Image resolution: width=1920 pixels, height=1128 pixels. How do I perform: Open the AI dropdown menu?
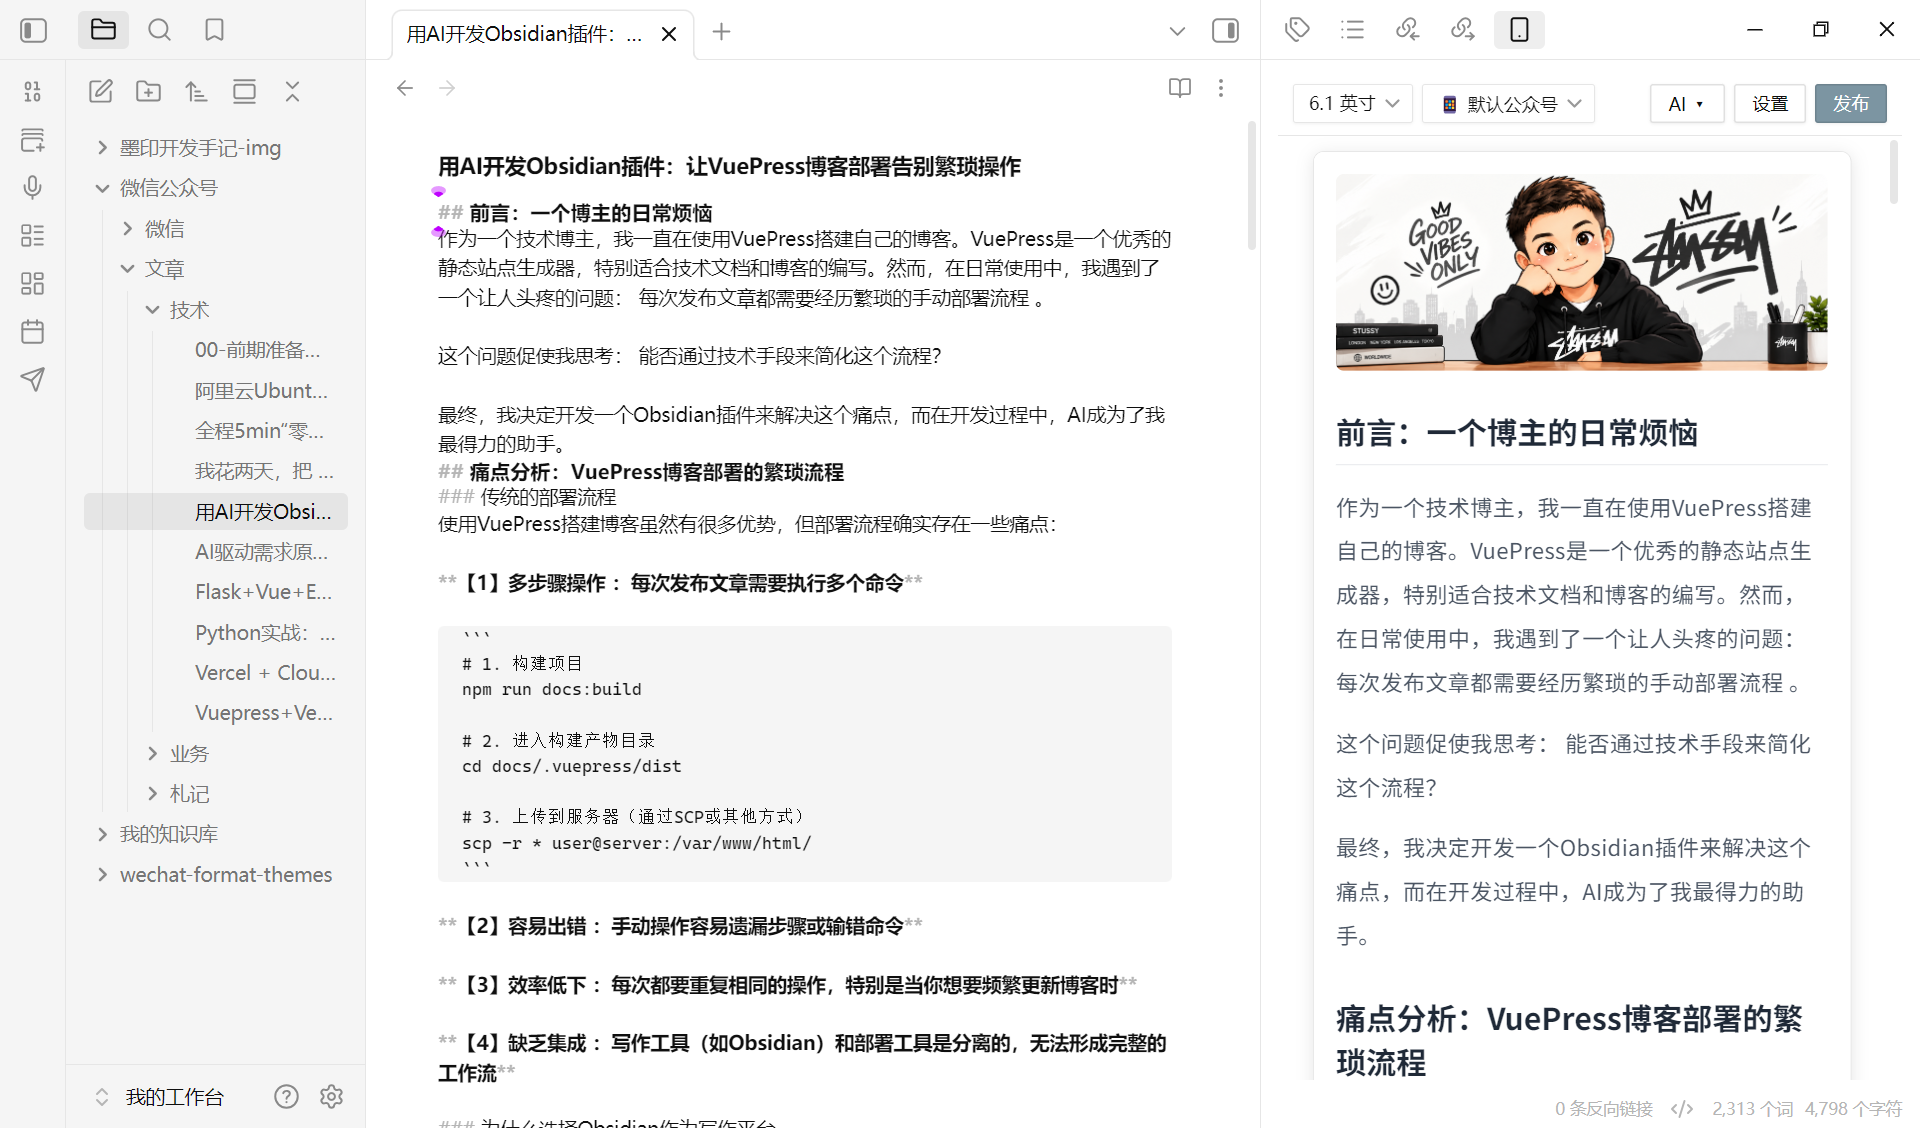pos(1686,103)
